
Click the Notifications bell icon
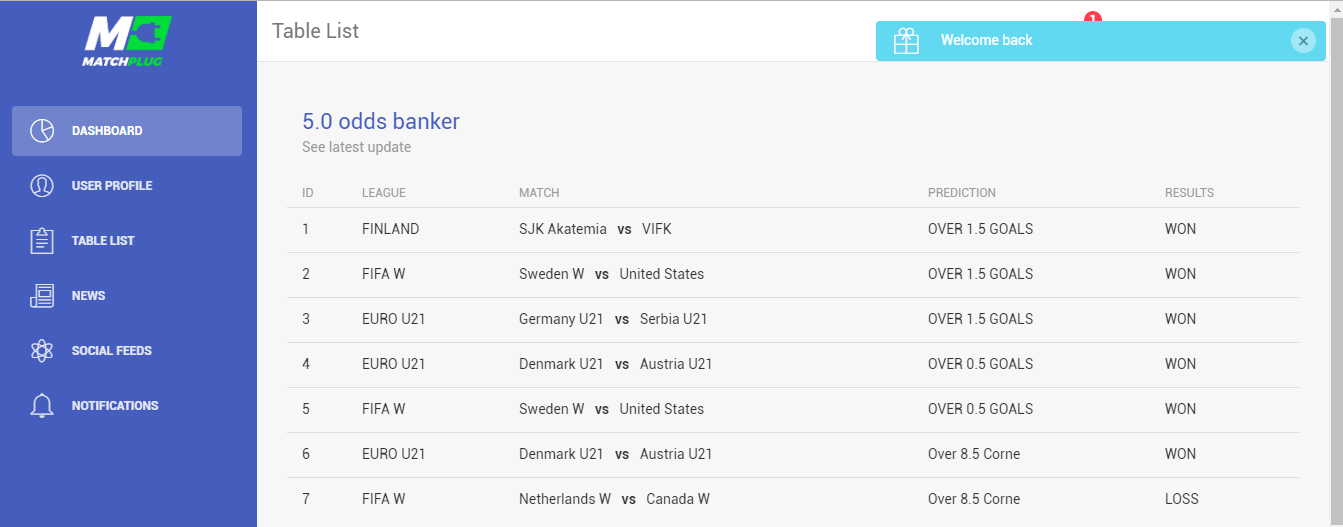42,406
